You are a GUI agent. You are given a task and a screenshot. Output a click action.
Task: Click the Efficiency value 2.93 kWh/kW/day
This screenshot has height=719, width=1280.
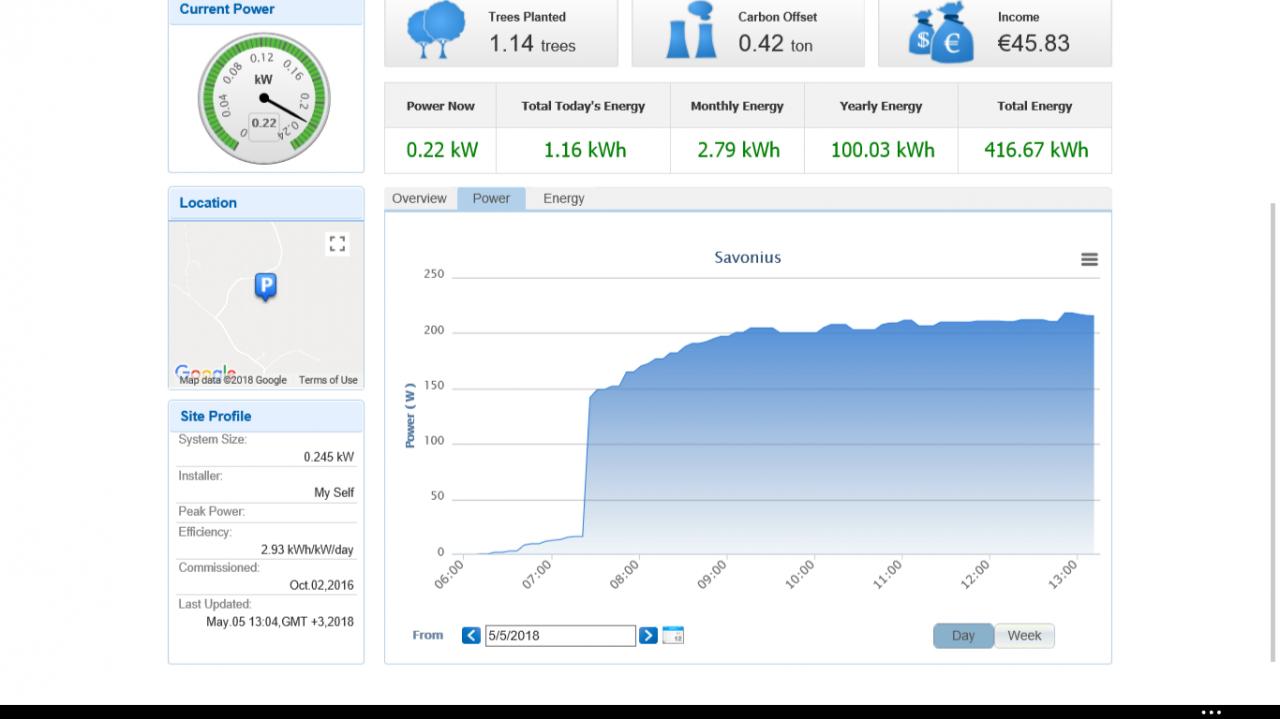(307, 549)
